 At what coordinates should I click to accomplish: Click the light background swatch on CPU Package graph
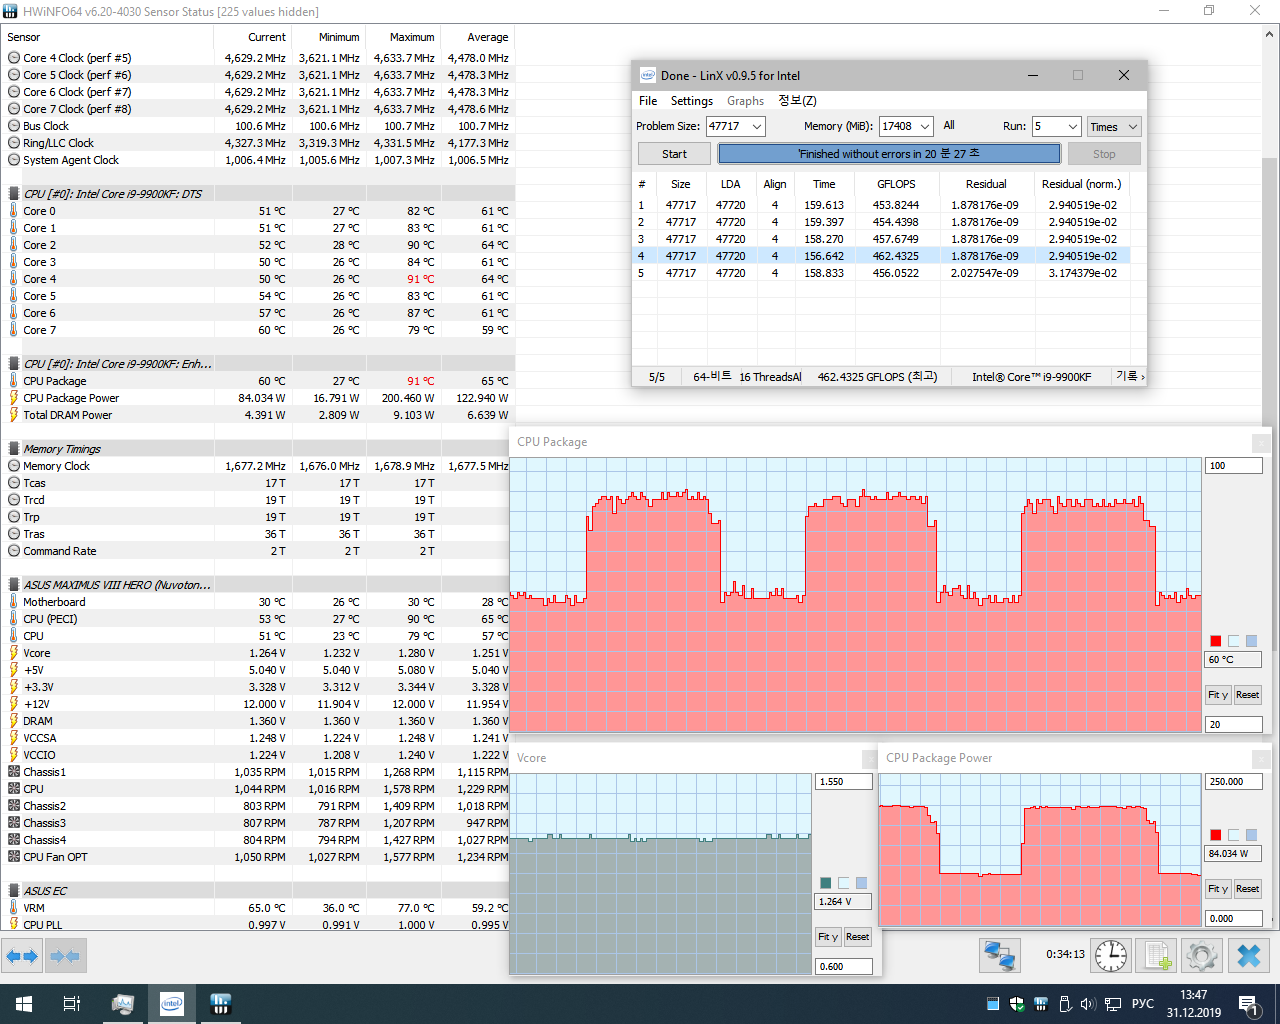pyautogui.click(x=1234, y=641)
